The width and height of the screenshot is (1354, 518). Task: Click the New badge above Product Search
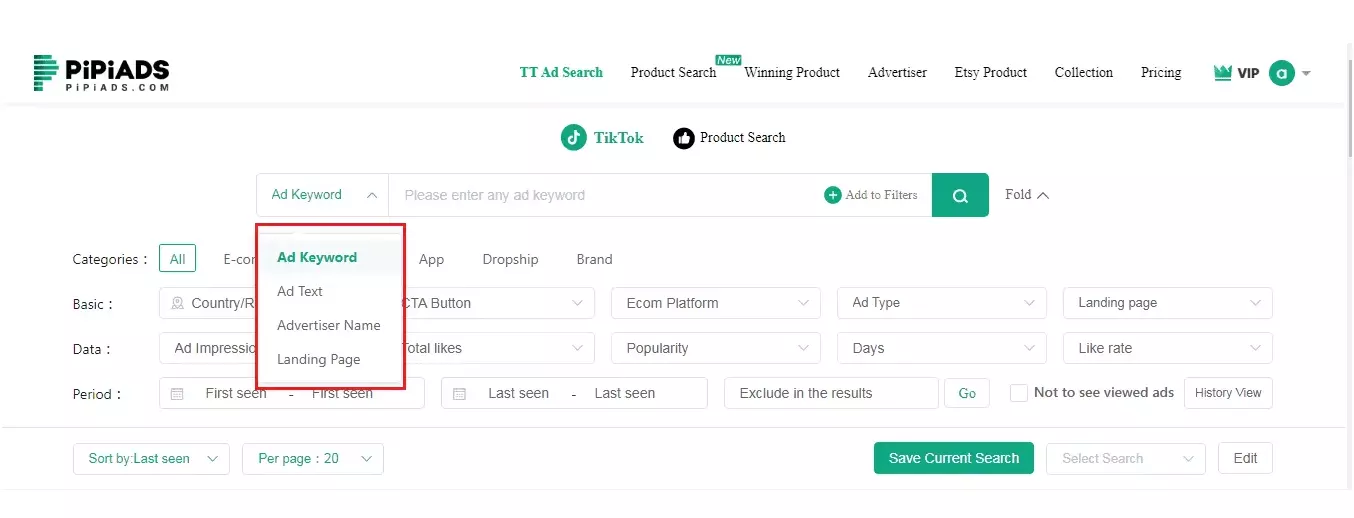tap(729, 60)
